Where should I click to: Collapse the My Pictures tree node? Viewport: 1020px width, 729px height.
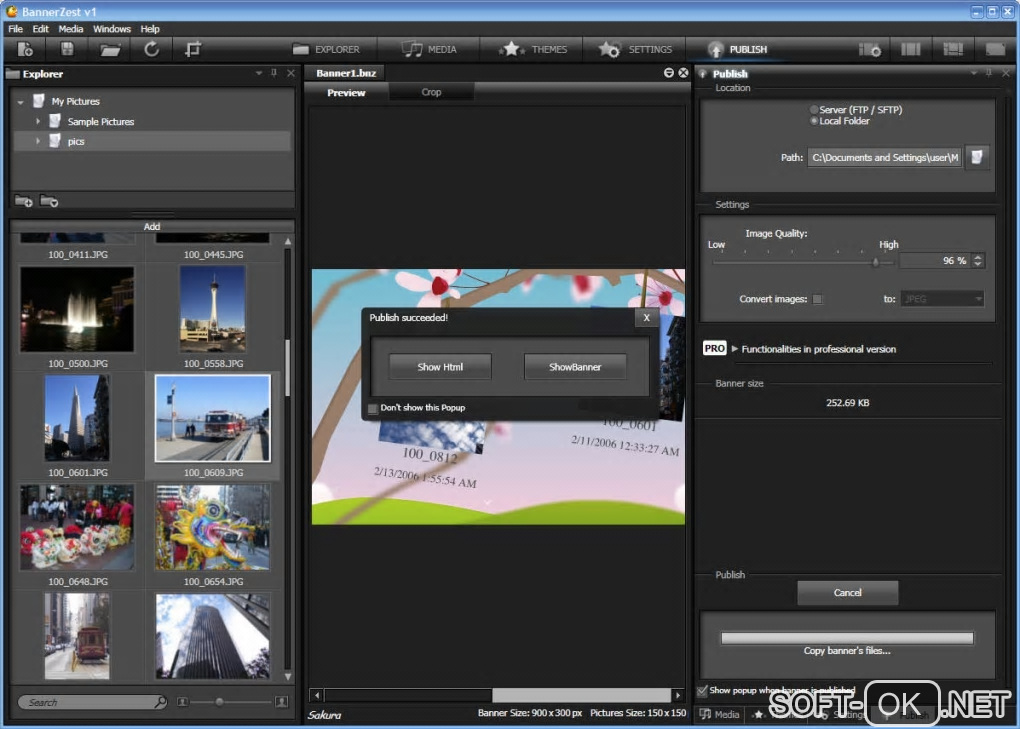pos(20,102)
